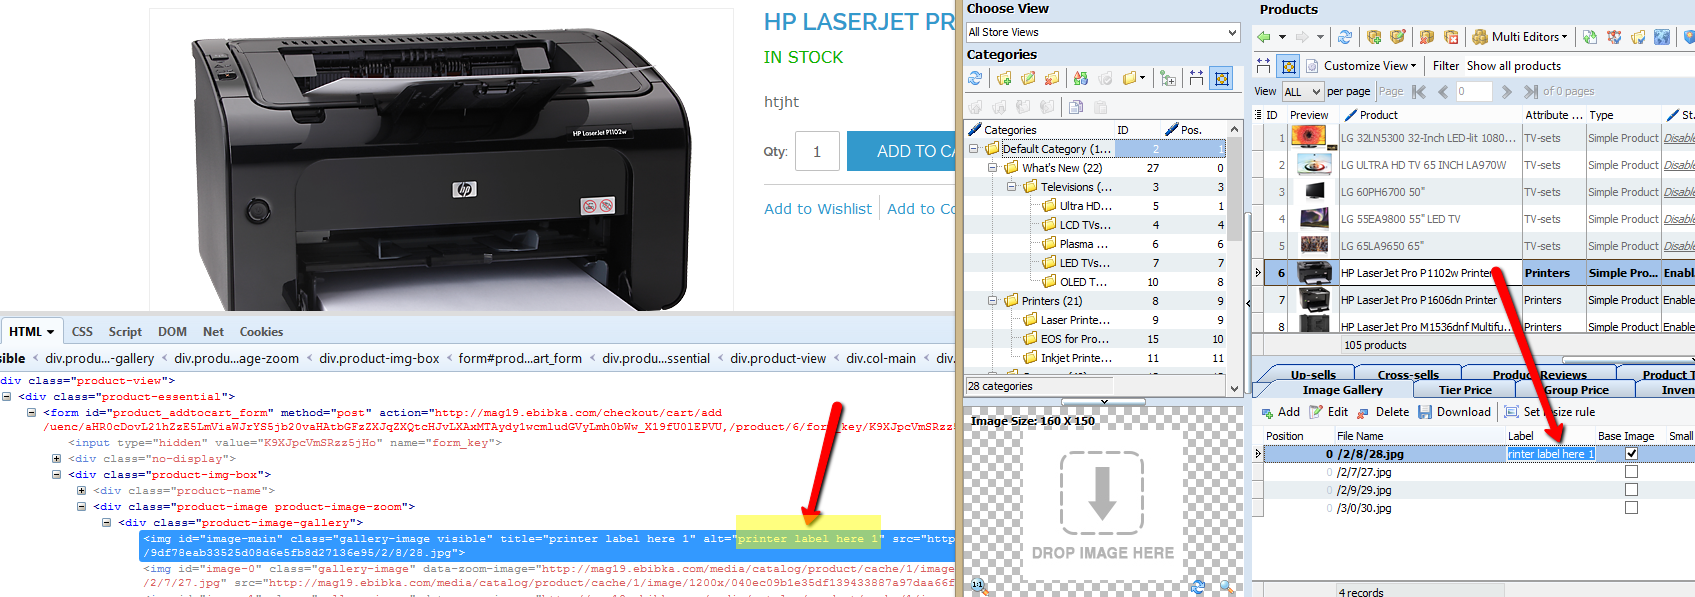Jump to last page of products
1695x597 pixels.
click(x=1531, y=92)
